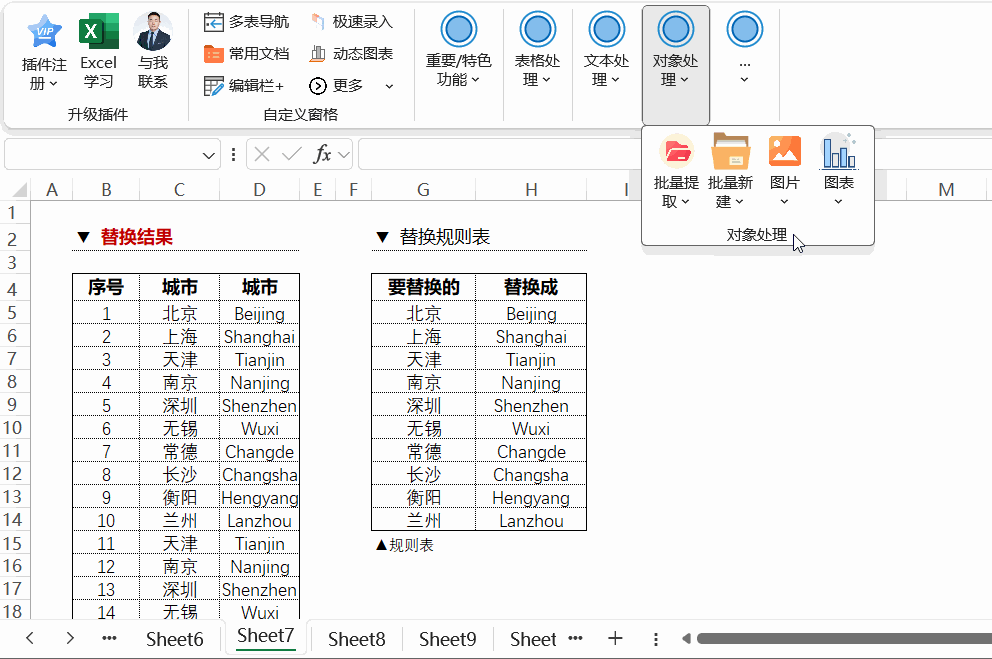Viewport: 992px width, 659px height.
Task: Click the fx insert function button
Action: coord(322,154)
